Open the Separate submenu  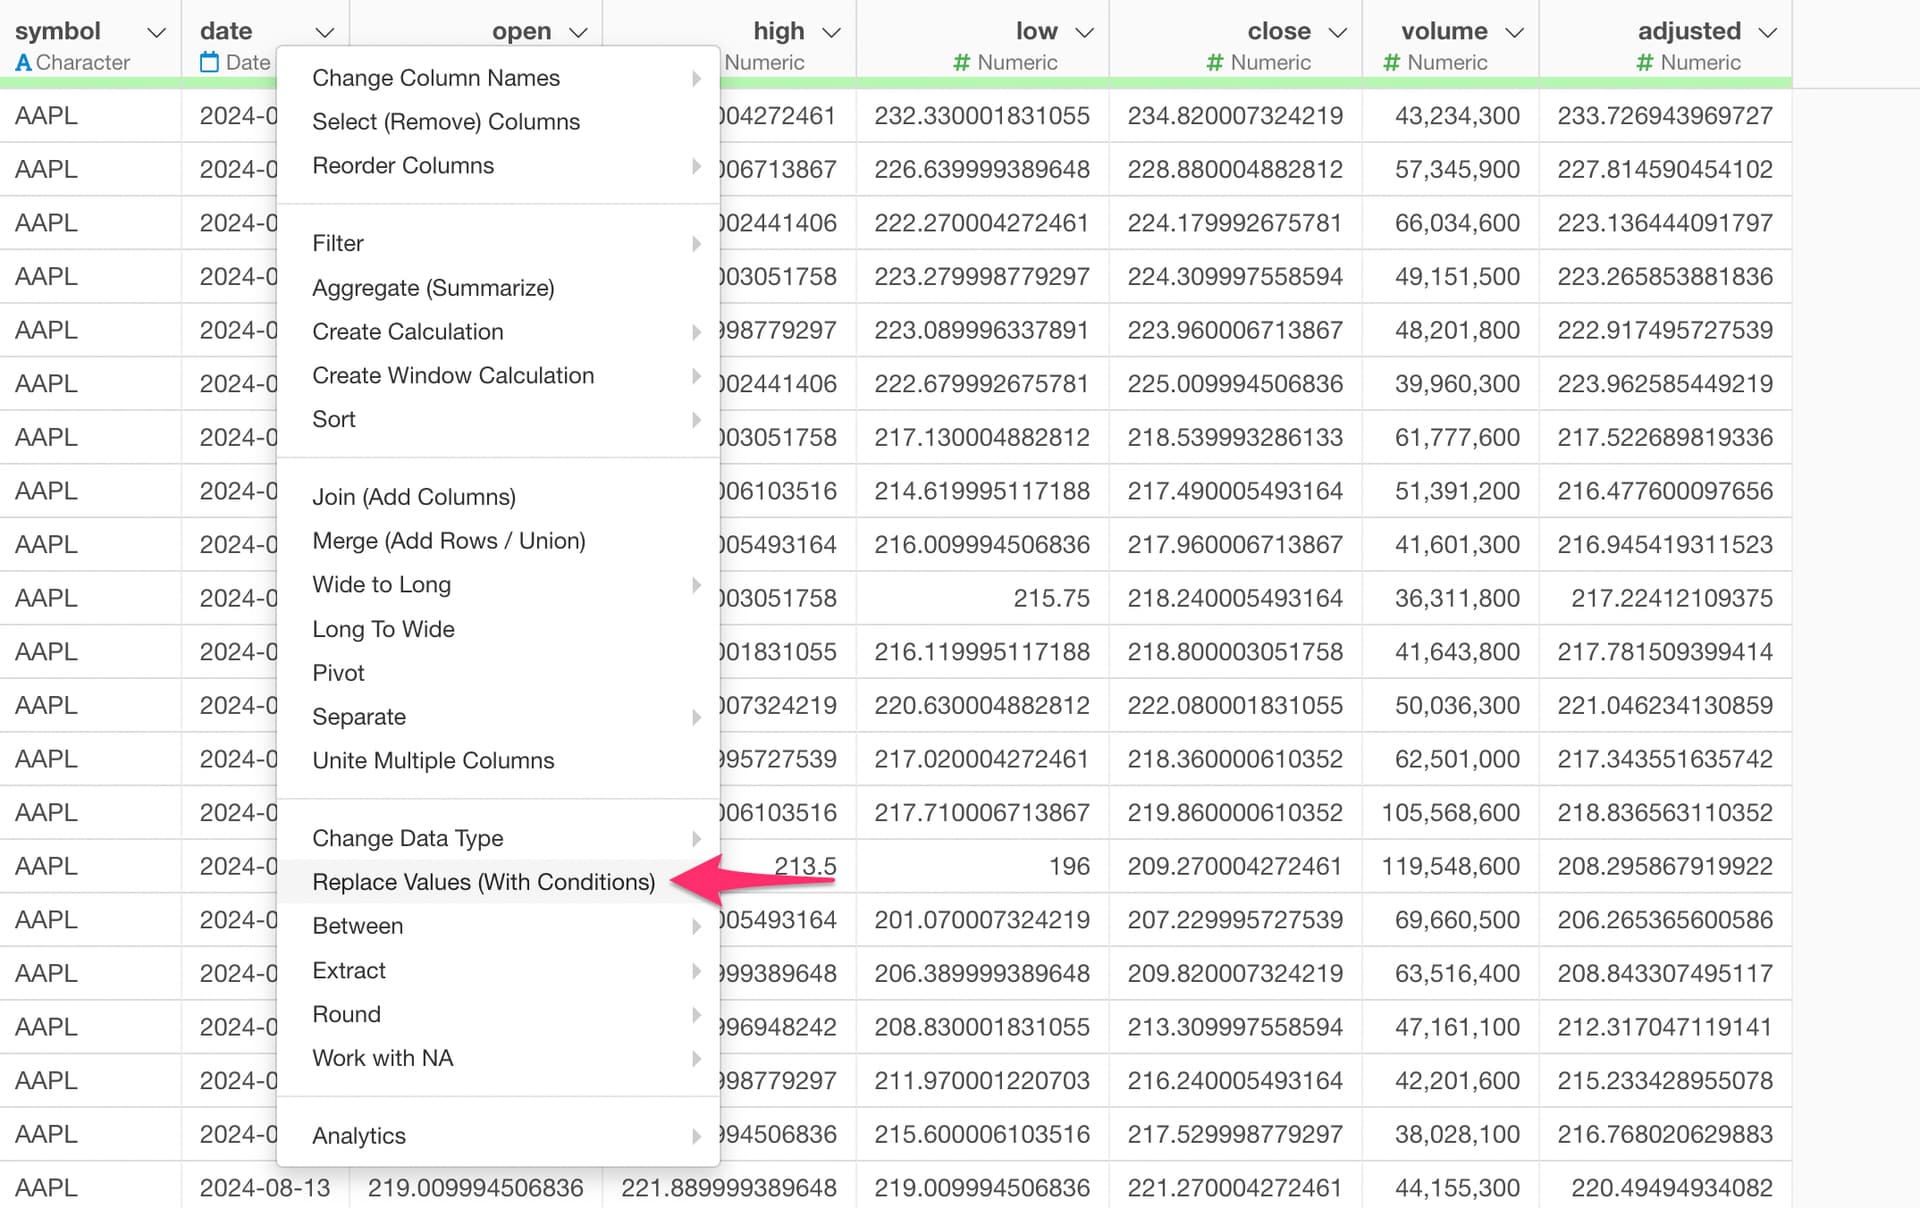(498, 717)
